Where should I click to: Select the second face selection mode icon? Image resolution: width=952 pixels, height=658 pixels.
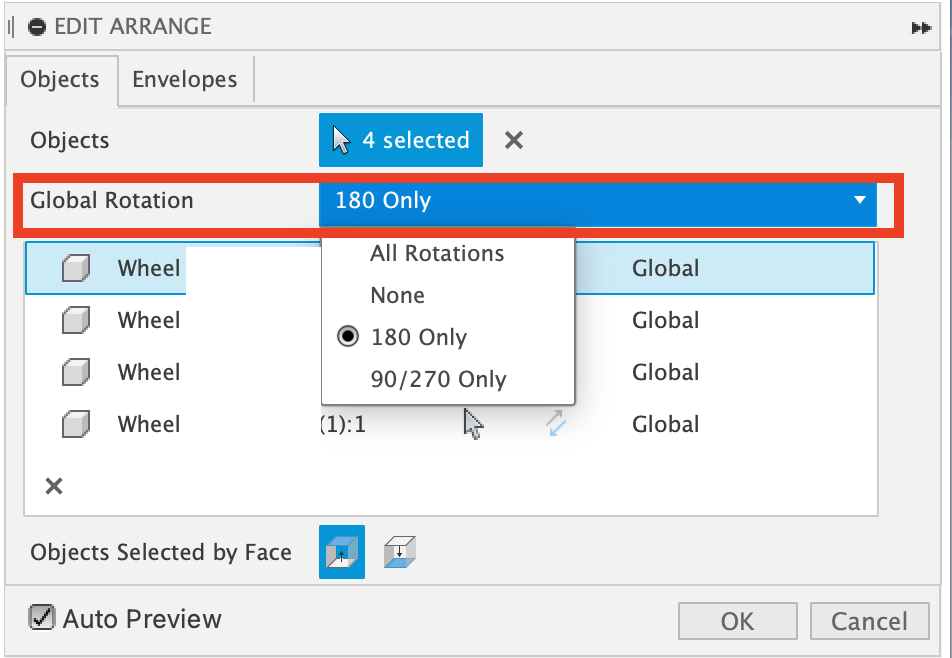[x=398, y=552]
